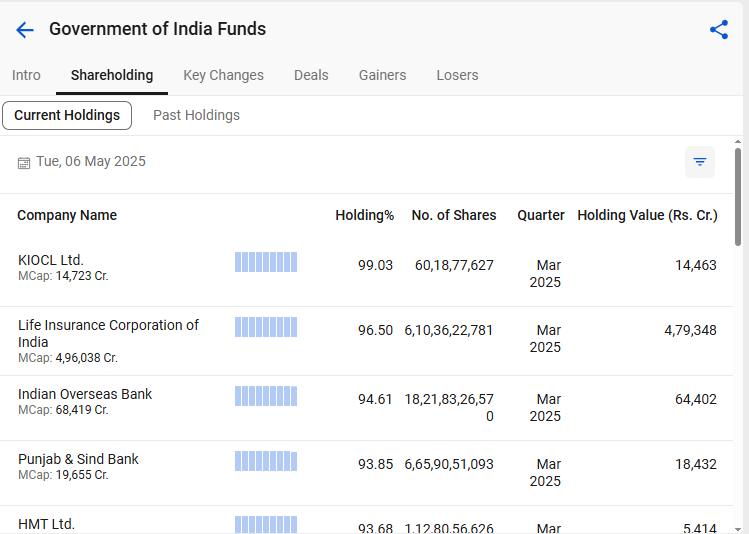Screen dimensions: 749x534
Task: Click share count 6,10,36,22,781
Action: [x=449, y=330]
